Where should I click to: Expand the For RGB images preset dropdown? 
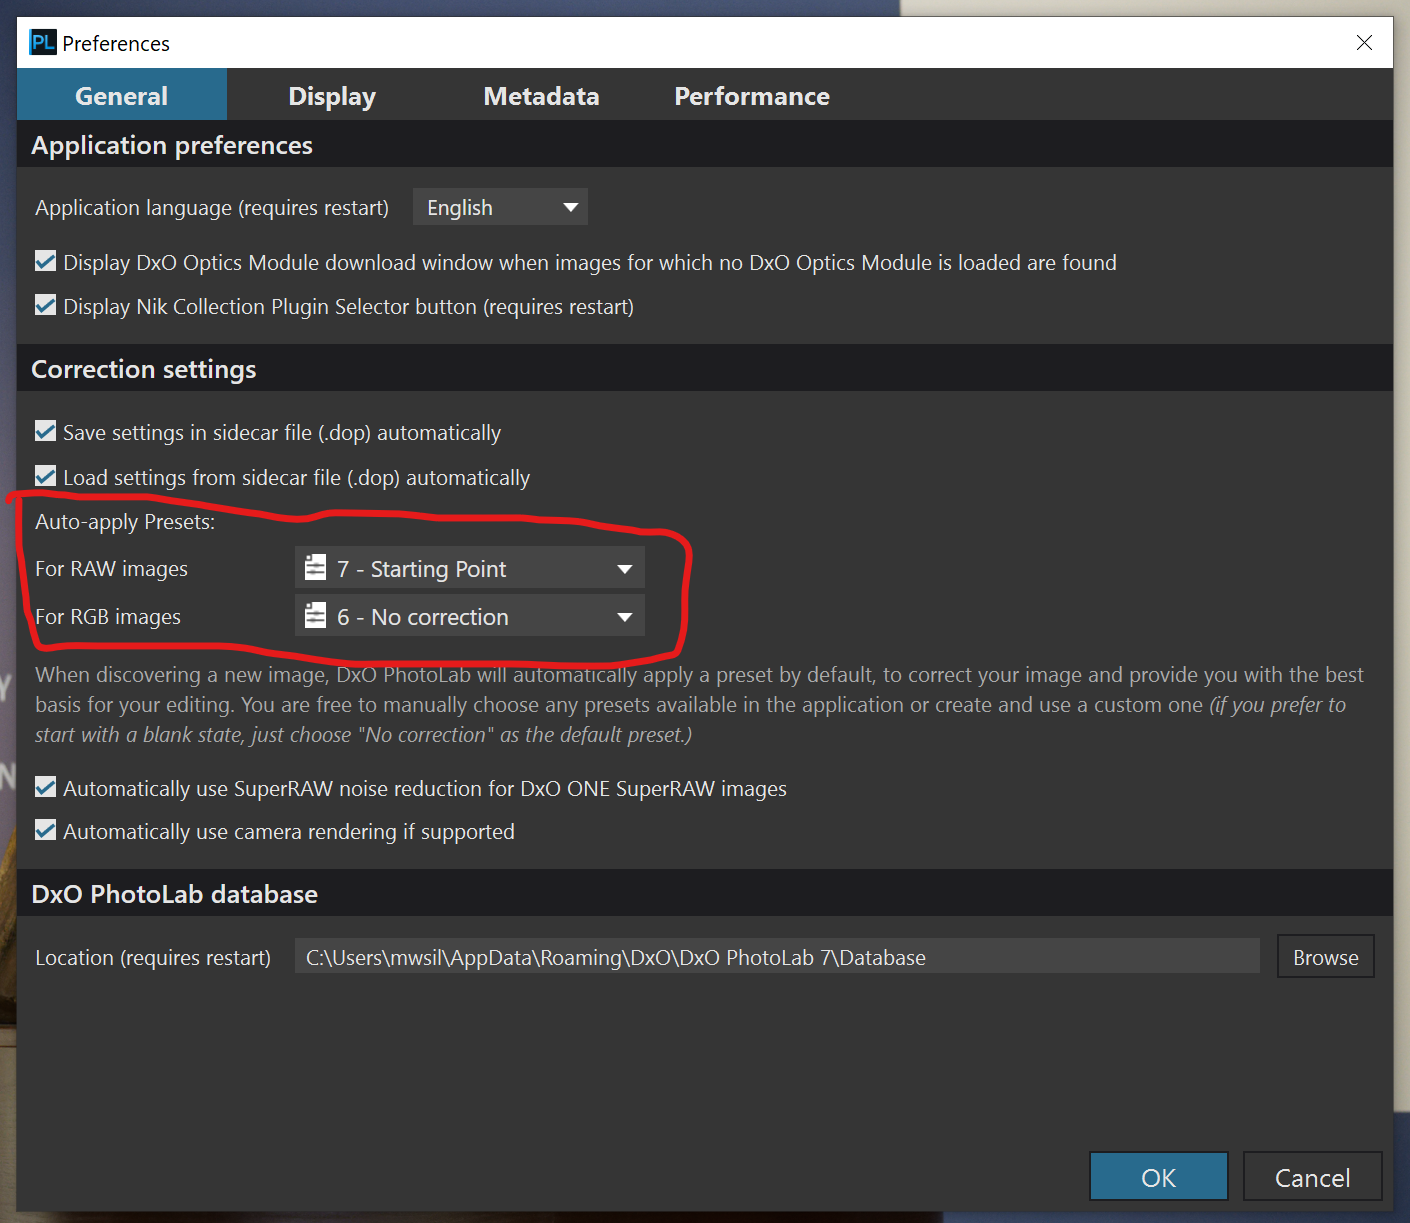(470, 616)
